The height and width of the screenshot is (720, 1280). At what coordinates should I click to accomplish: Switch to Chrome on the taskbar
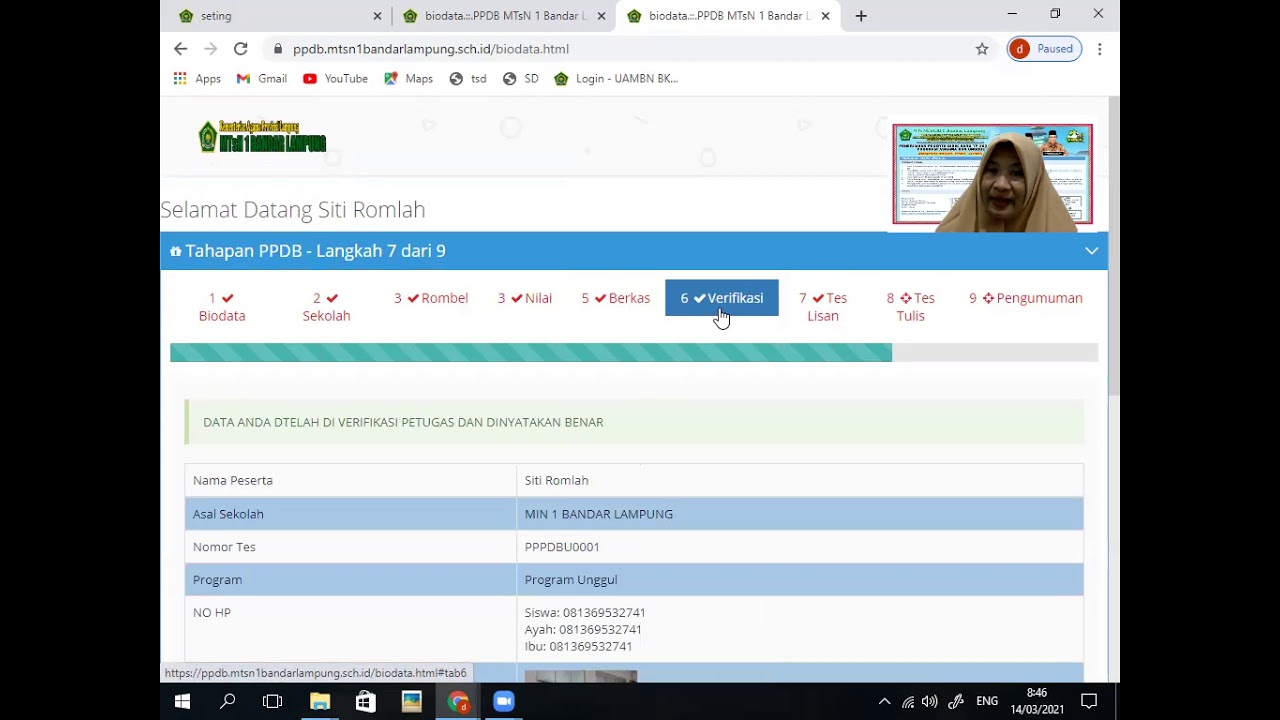pyautogui.click(x=458, y=701)
